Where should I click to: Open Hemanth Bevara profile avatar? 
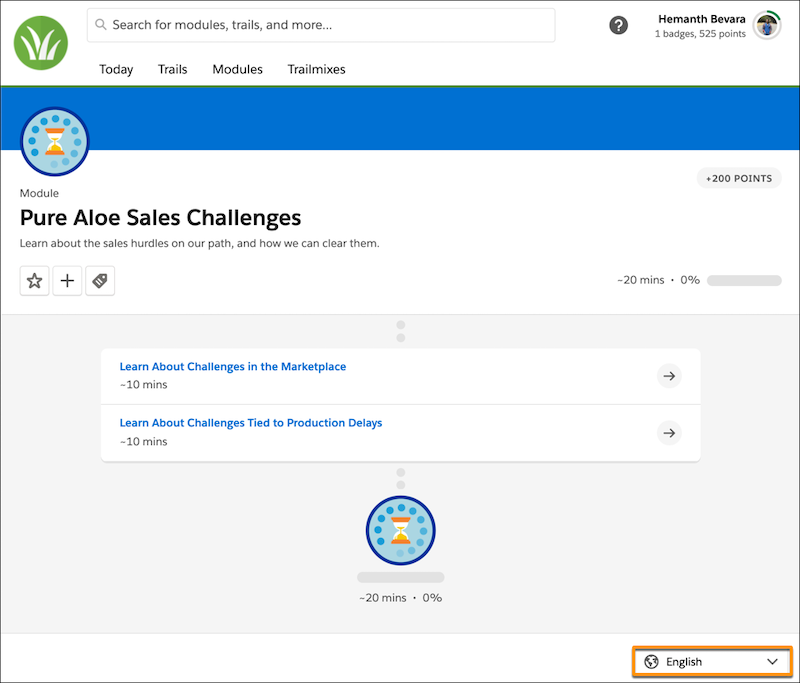[767, 25]
